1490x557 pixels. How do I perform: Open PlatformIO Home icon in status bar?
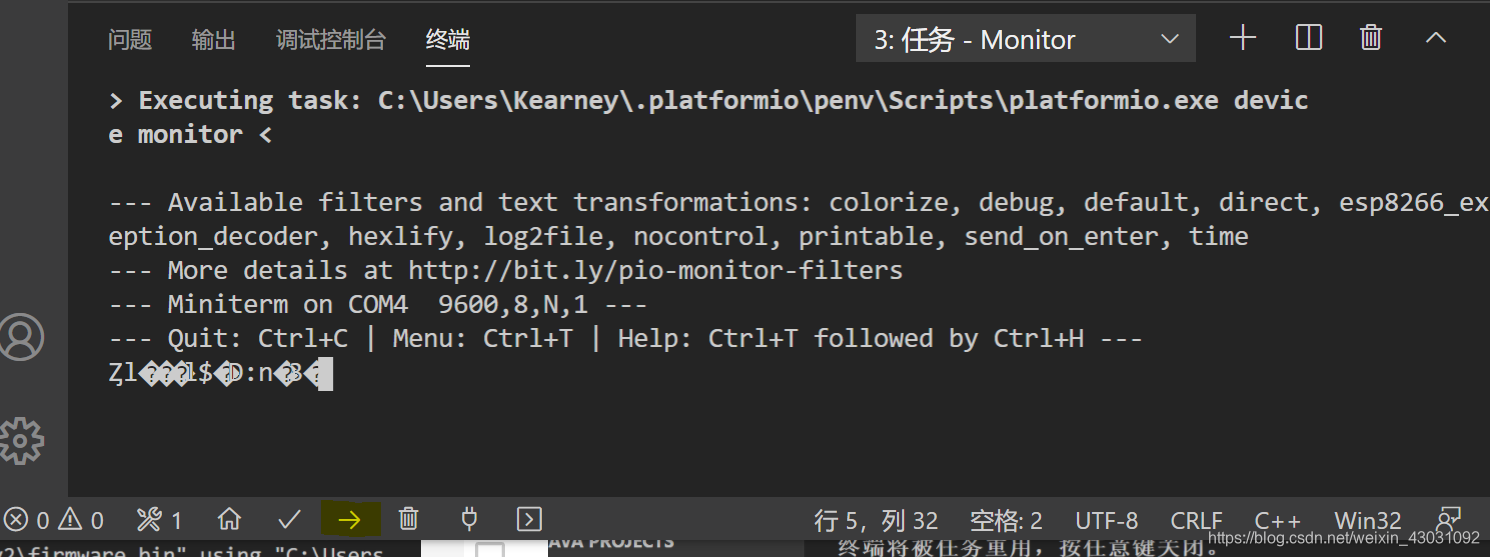[x=229, y=519]
